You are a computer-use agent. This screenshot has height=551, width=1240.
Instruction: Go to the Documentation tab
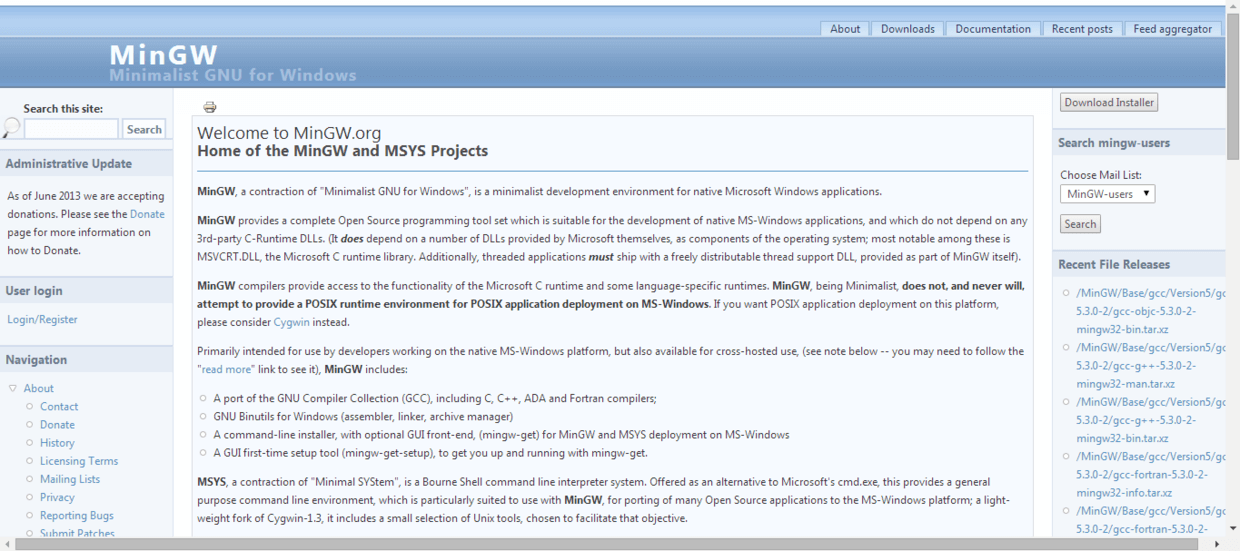(993, 29)
